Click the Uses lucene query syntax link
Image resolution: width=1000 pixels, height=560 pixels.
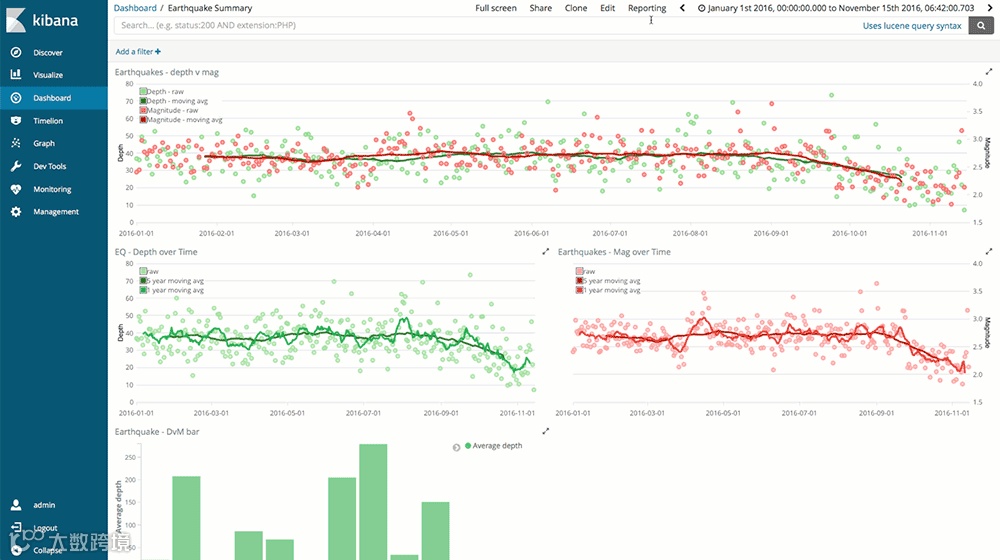[x=912, y=26]
